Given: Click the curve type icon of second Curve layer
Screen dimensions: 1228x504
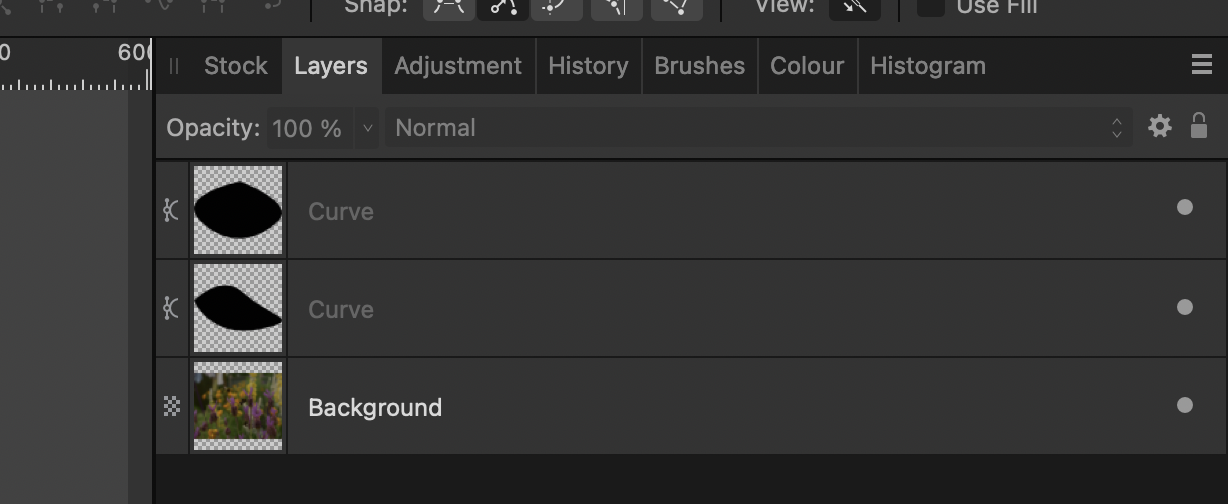Looking at the screenshot, I should coord(171,308).
